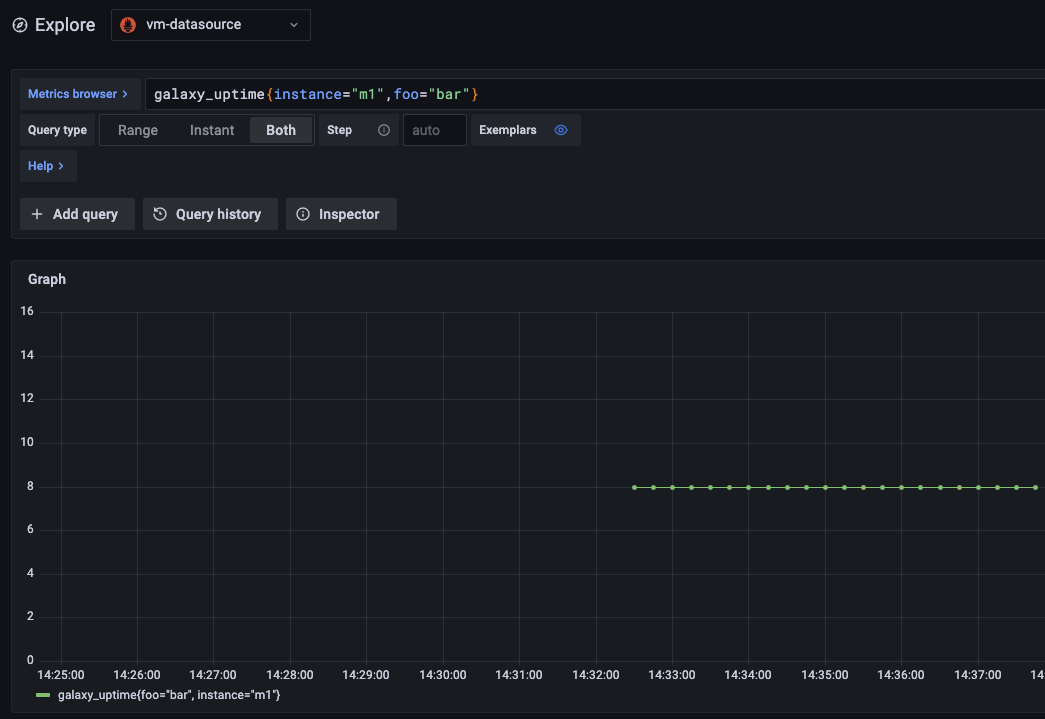The width and height of the screenshot is (1045, 719).
Task: Select the Both query type
Action: tap(281, 130)
